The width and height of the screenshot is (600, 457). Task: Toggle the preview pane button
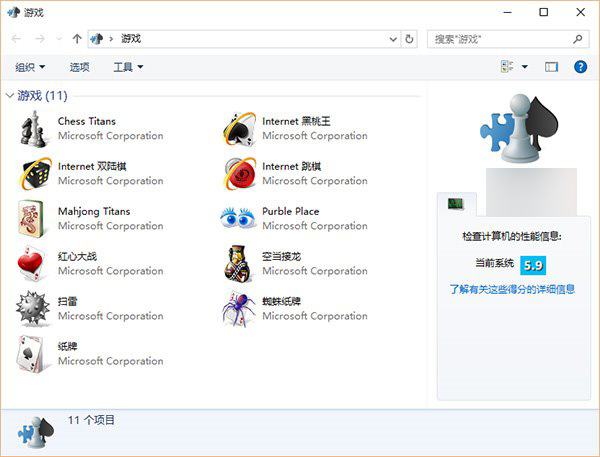[551, 67]
